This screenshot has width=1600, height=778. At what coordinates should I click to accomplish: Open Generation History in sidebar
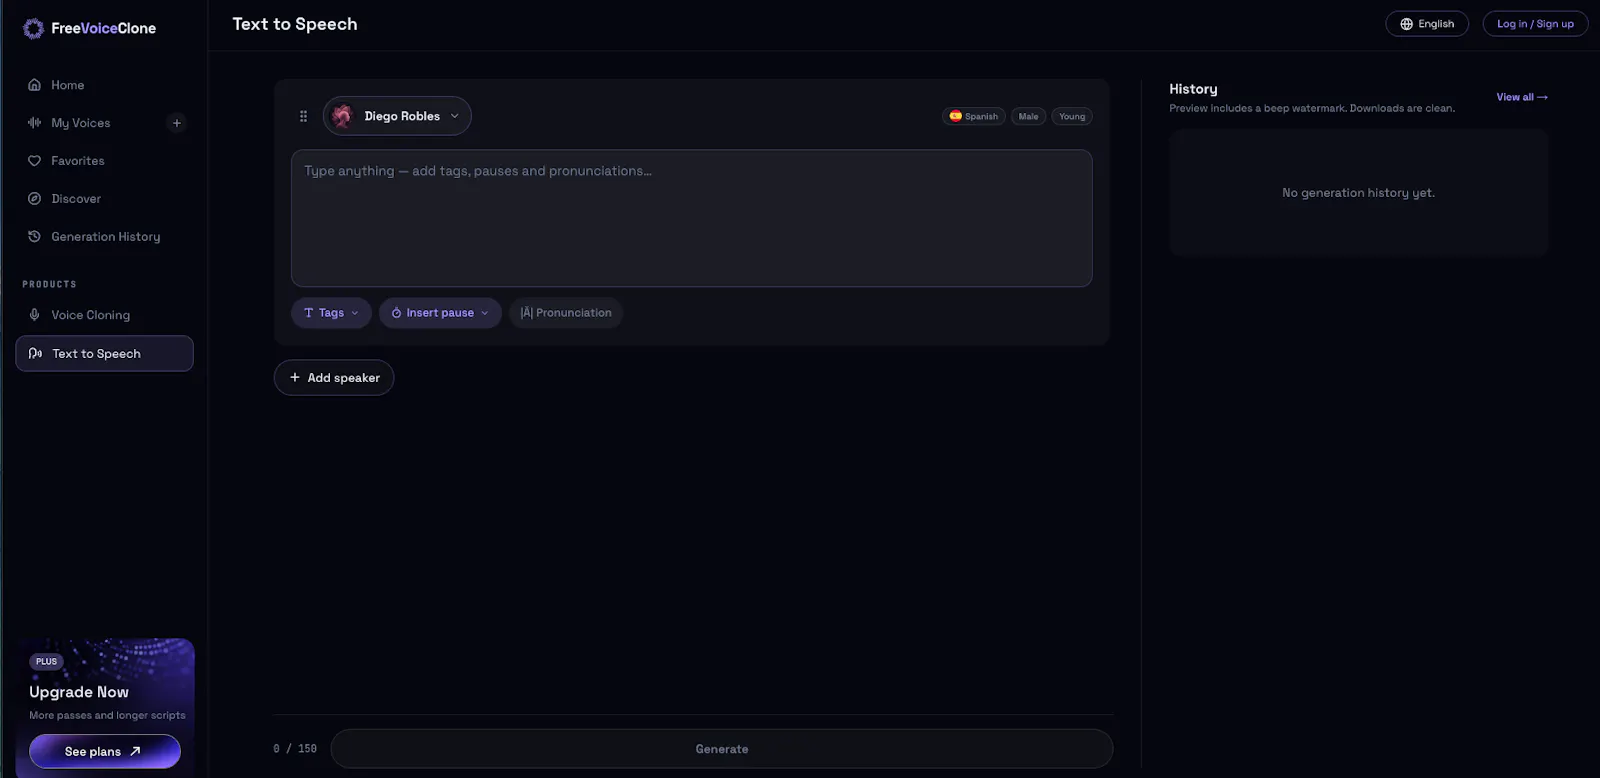[104, 237]
